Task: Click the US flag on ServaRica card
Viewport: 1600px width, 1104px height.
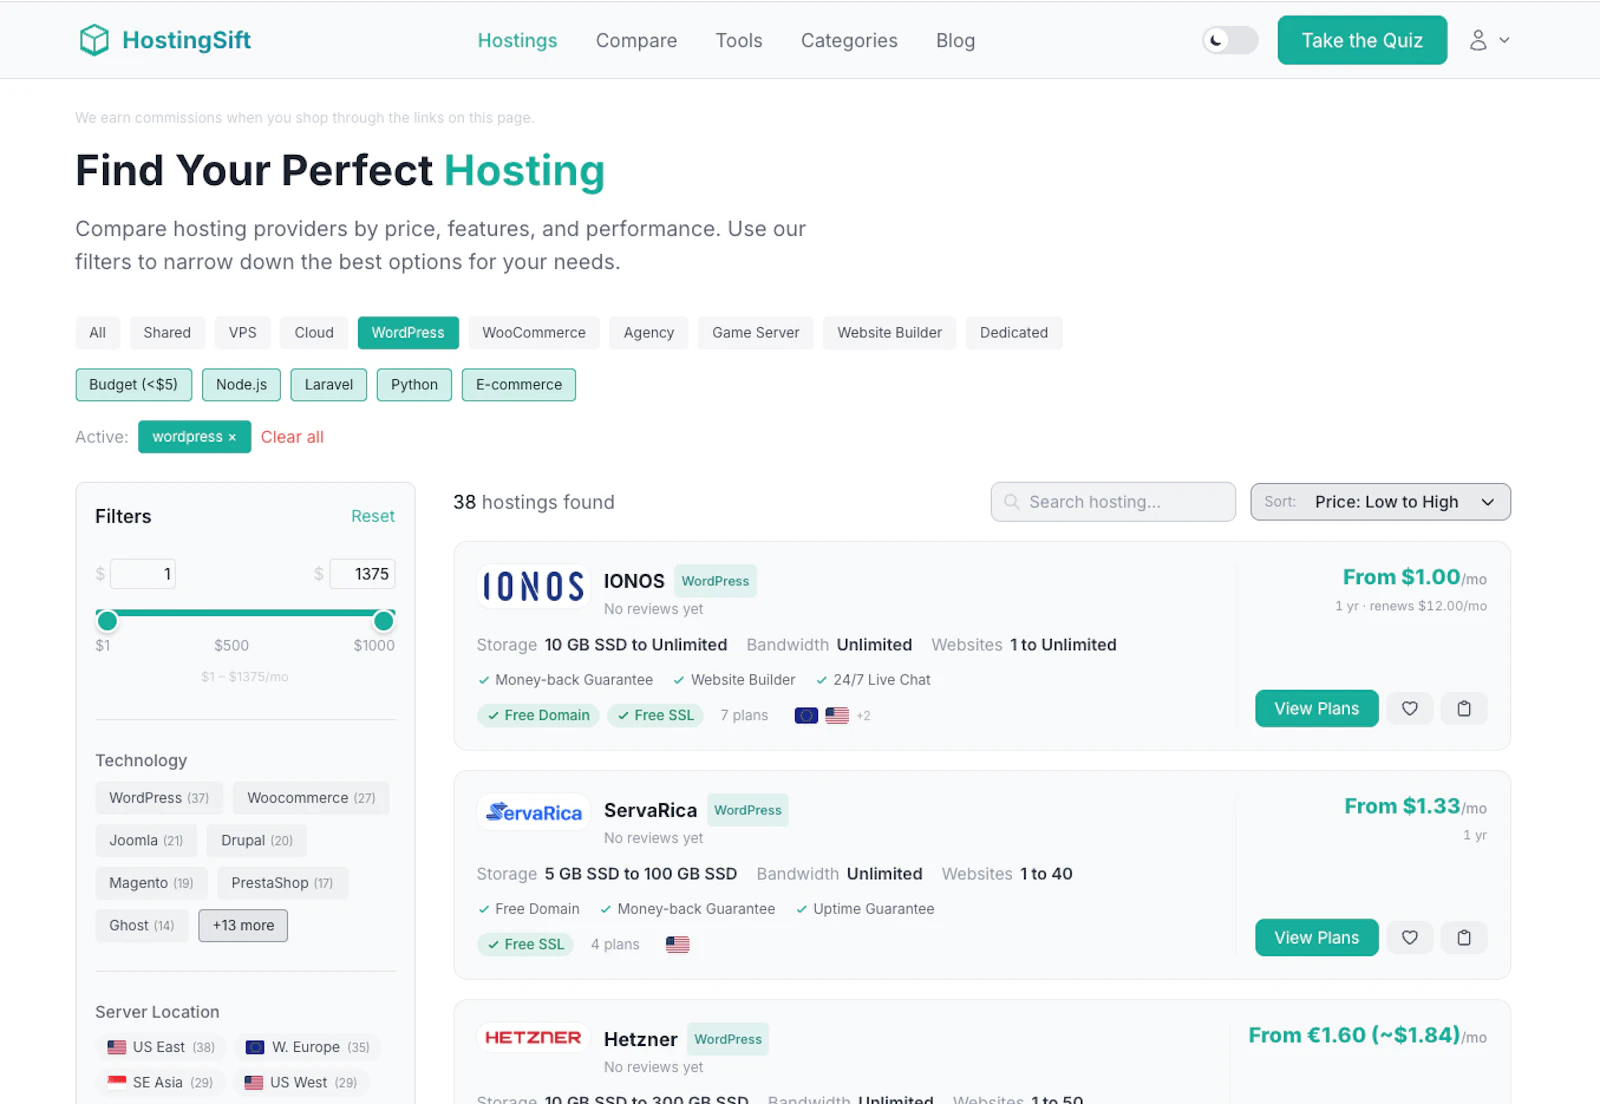Action: pyautogui.click(x=677, y=945)
